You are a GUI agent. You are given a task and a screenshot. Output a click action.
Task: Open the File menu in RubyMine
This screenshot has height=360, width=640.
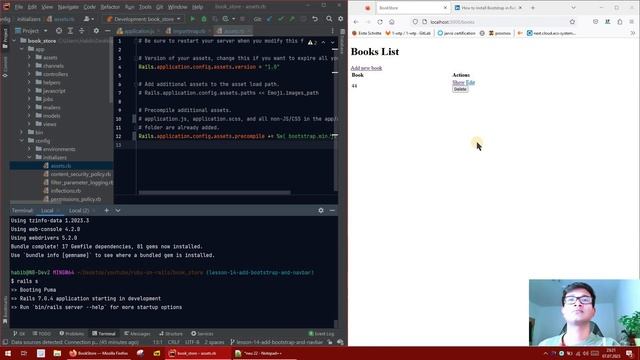pos(19,7)
